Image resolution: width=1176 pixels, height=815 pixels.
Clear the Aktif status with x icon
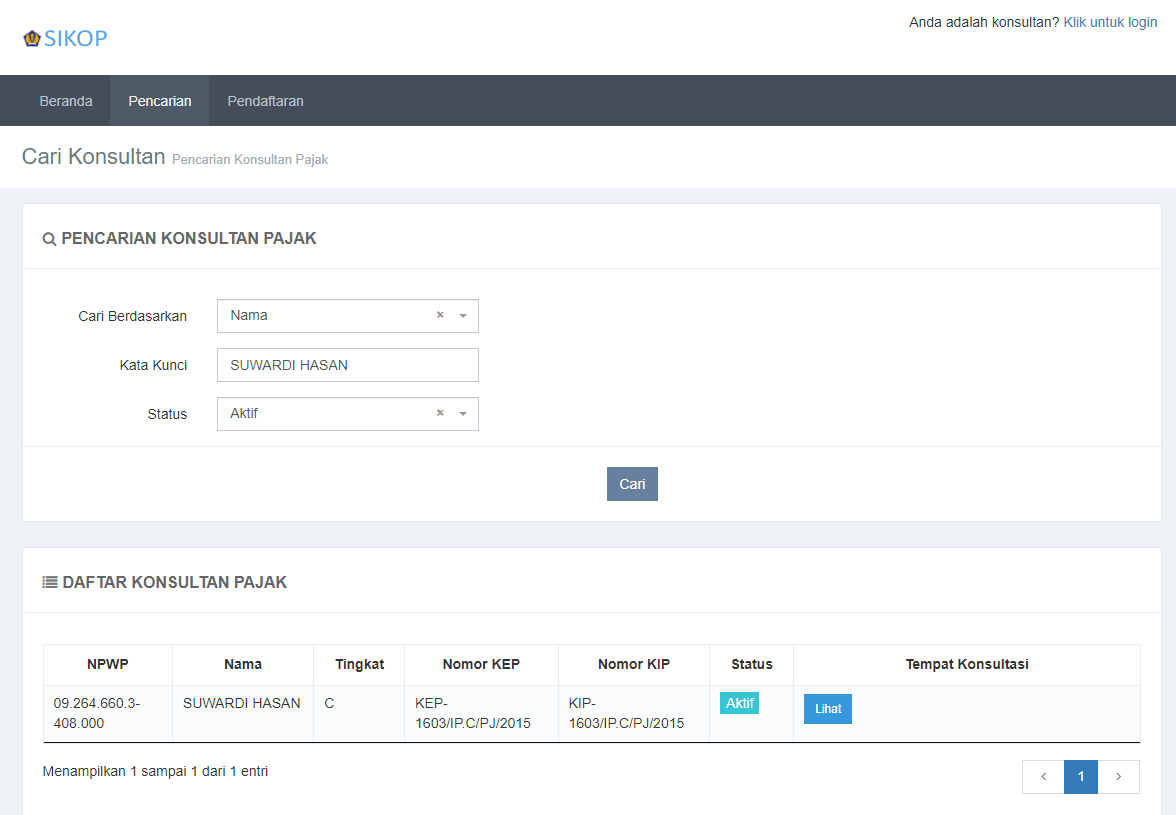coord(440,413)
